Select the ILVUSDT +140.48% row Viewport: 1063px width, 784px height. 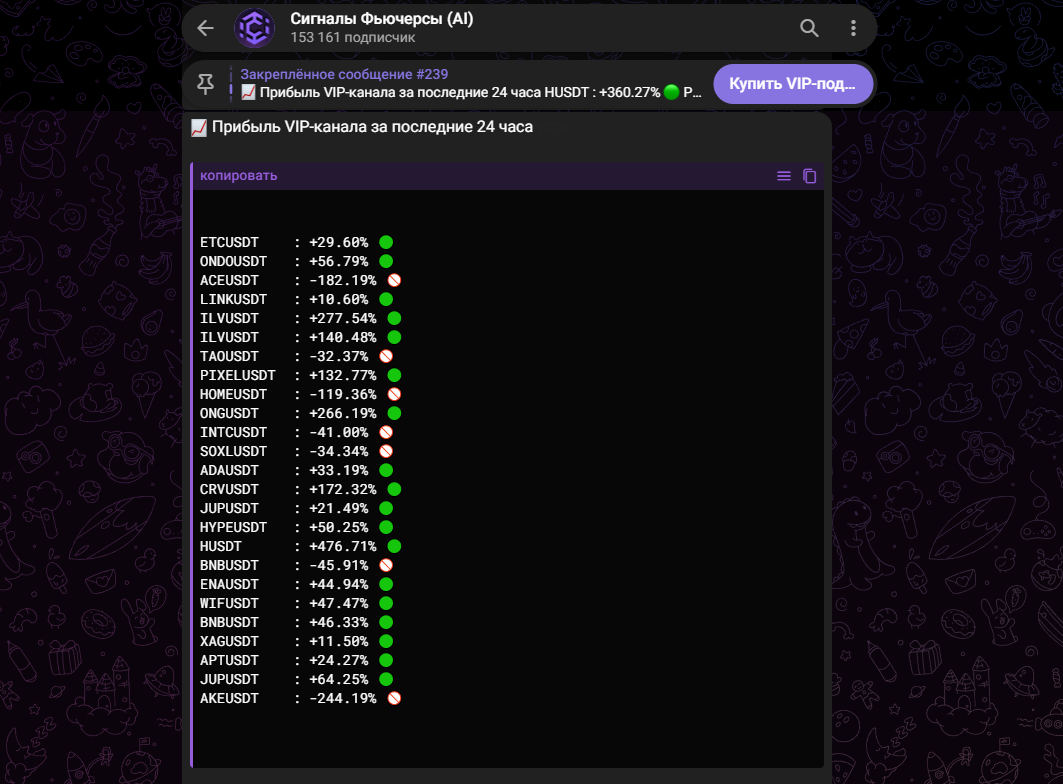(300, 337)
